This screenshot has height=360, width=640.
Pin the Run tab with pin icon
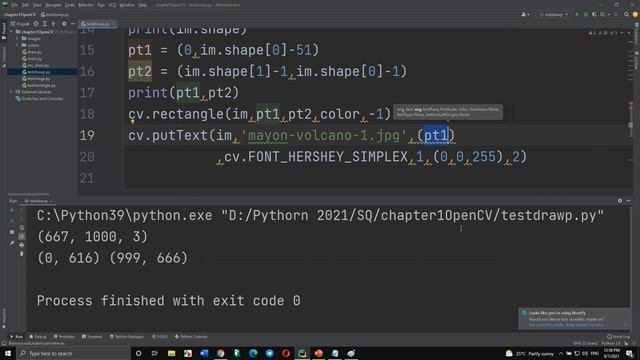pyautogui.click(x=12, y=243)
